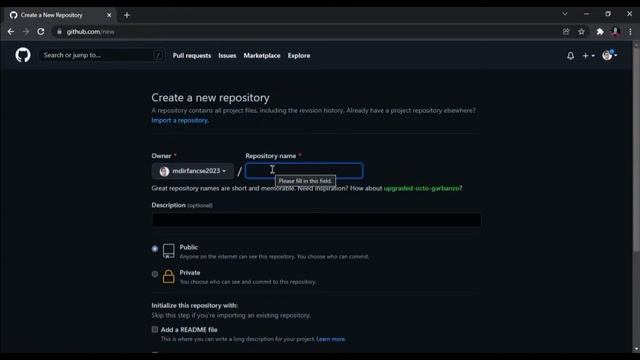Restore down the browser window

tap(608, 14)
